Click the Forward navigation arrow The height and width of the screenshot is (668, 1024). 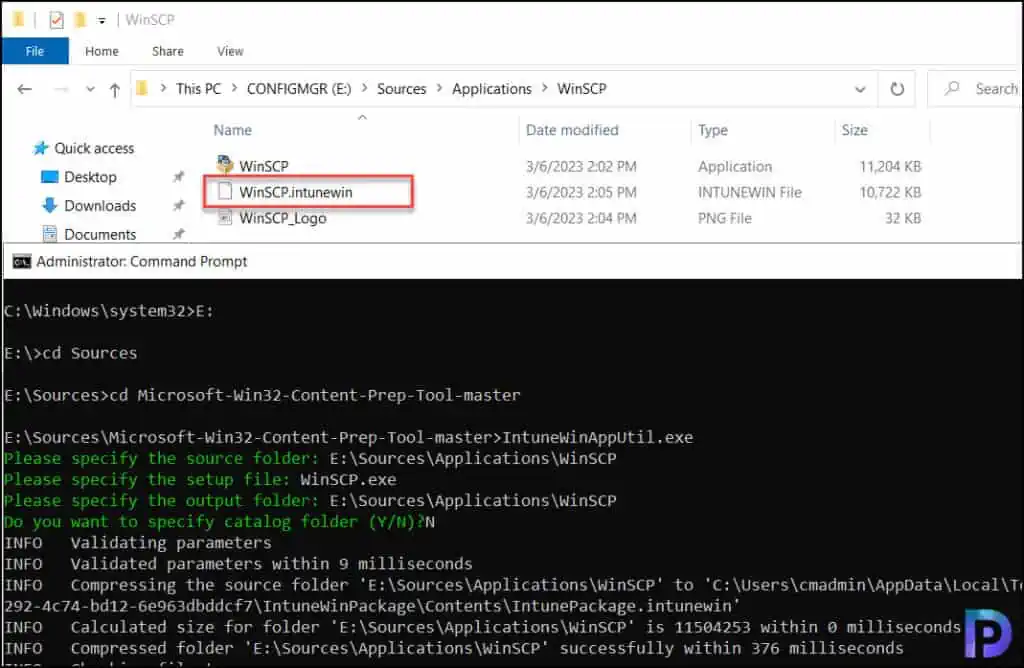coord(61,89)
